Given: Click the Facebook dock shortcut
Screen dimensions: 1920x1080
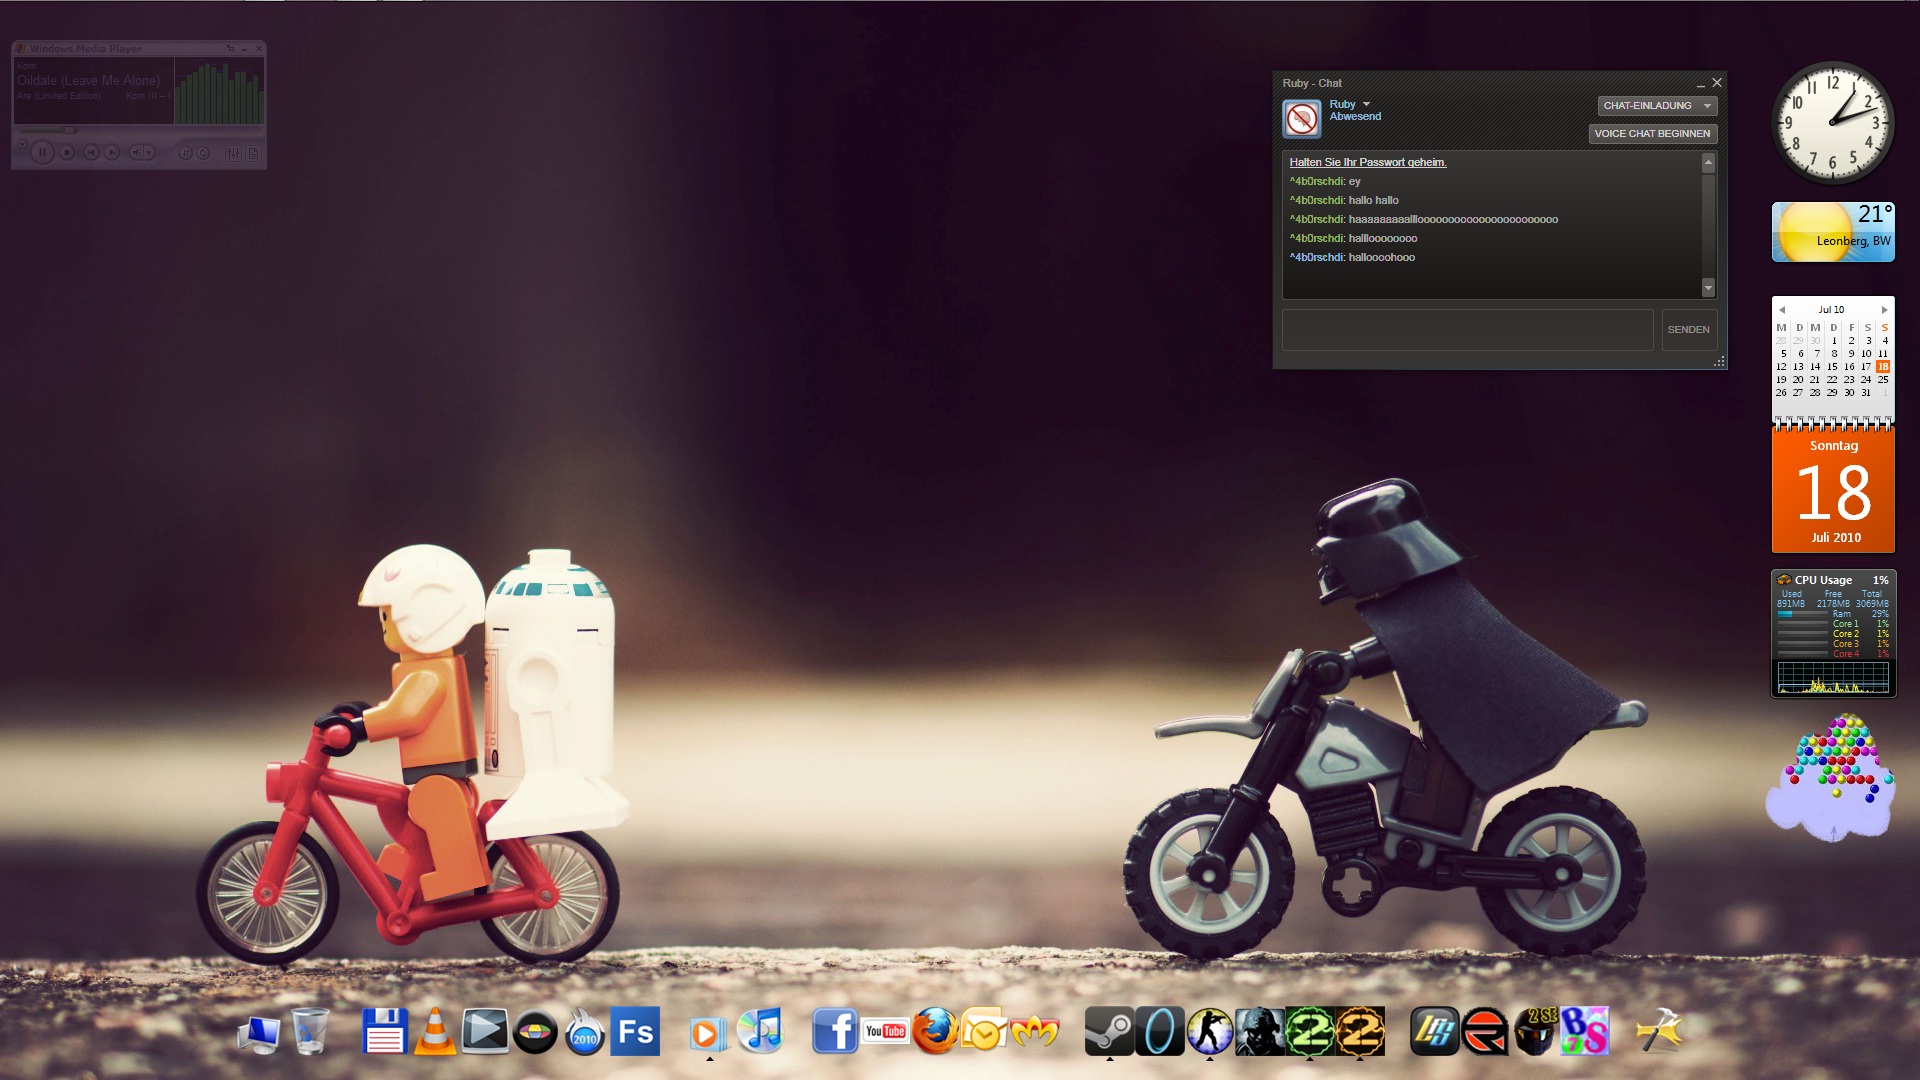Looking at the screenshot, I should (834, 1030).
